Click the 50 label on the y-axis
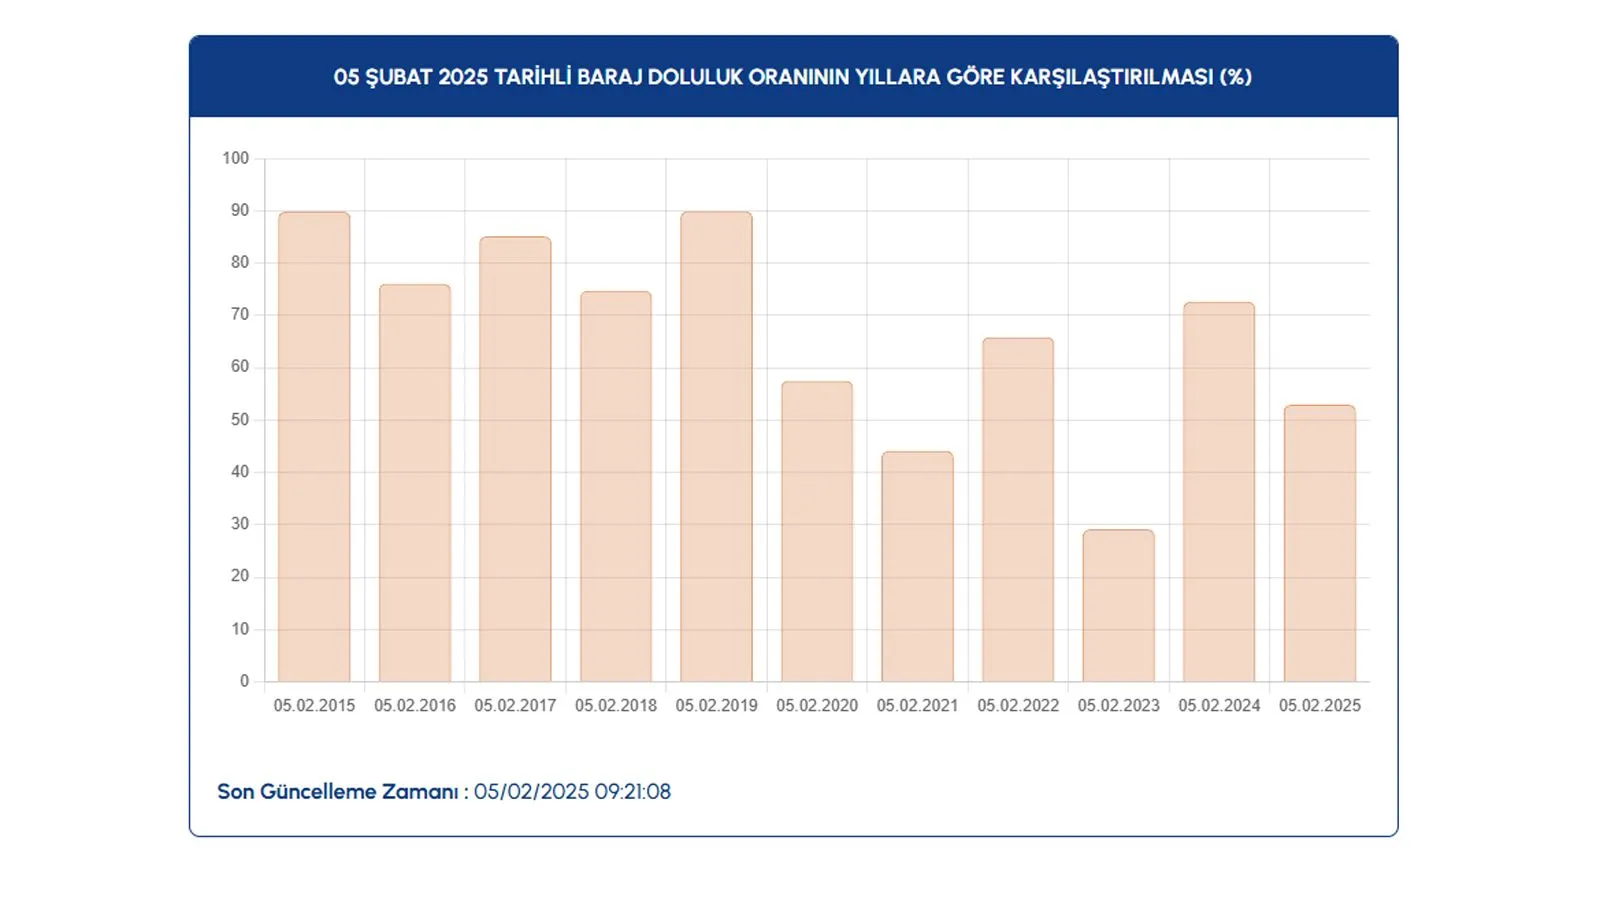 click(239, 420)
